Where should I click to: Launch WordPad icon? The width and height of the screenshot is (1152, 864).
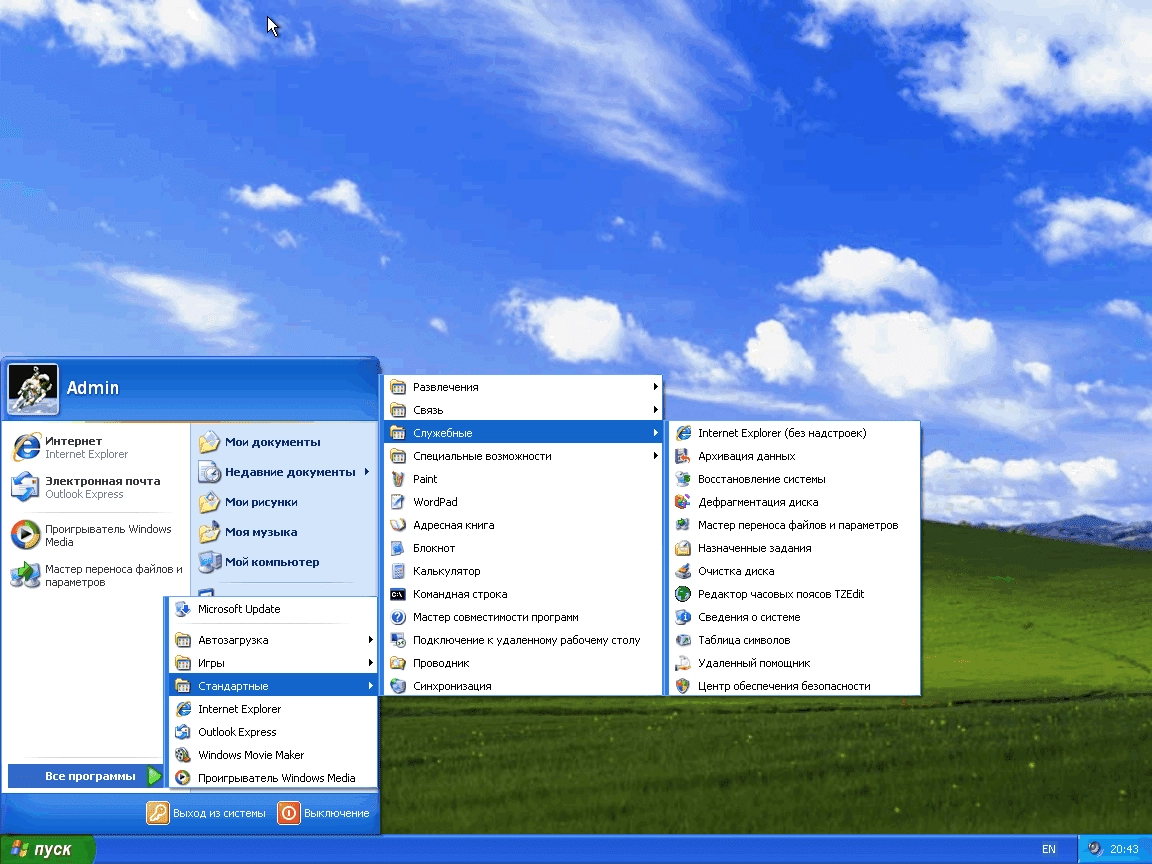click(397, 502)
